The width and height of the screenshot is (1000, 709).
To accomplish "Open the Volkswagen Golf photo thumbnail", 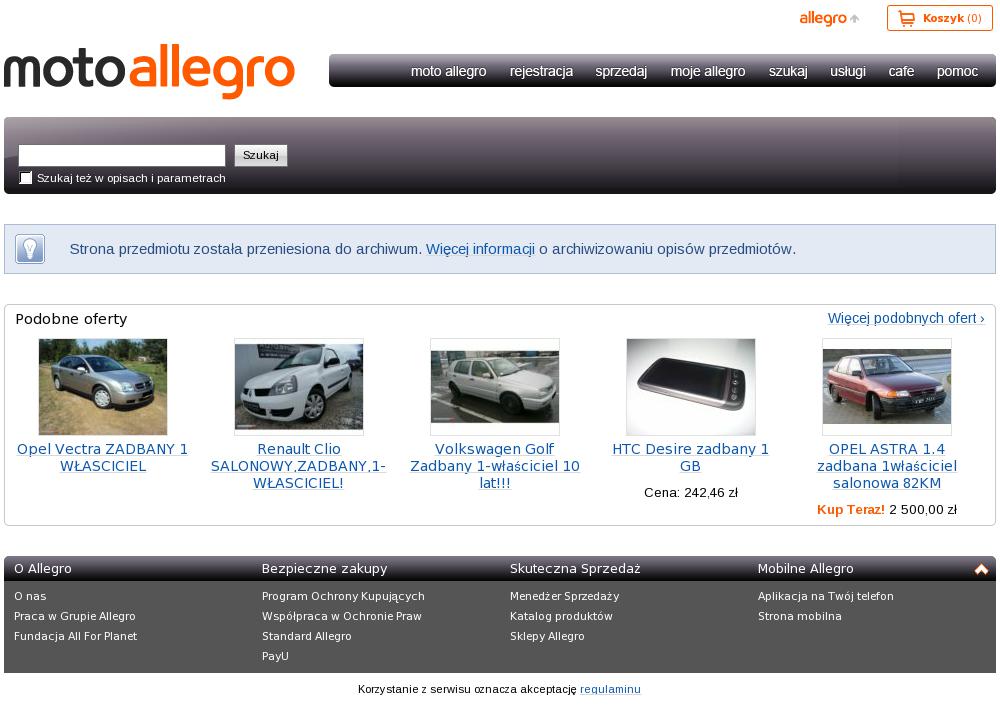I will [495, 387].
